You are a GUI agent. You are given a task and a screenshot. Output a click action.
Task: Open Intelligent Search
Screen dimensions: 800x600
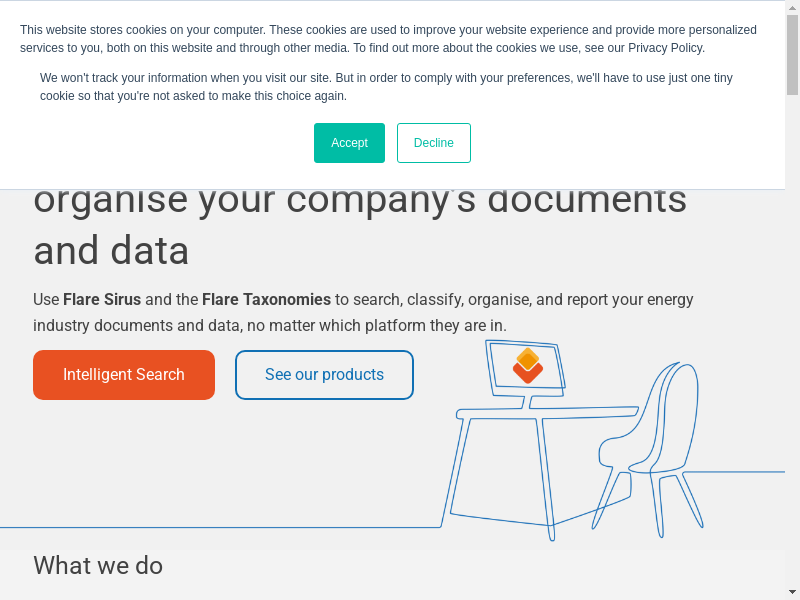(x=124, y=375)
